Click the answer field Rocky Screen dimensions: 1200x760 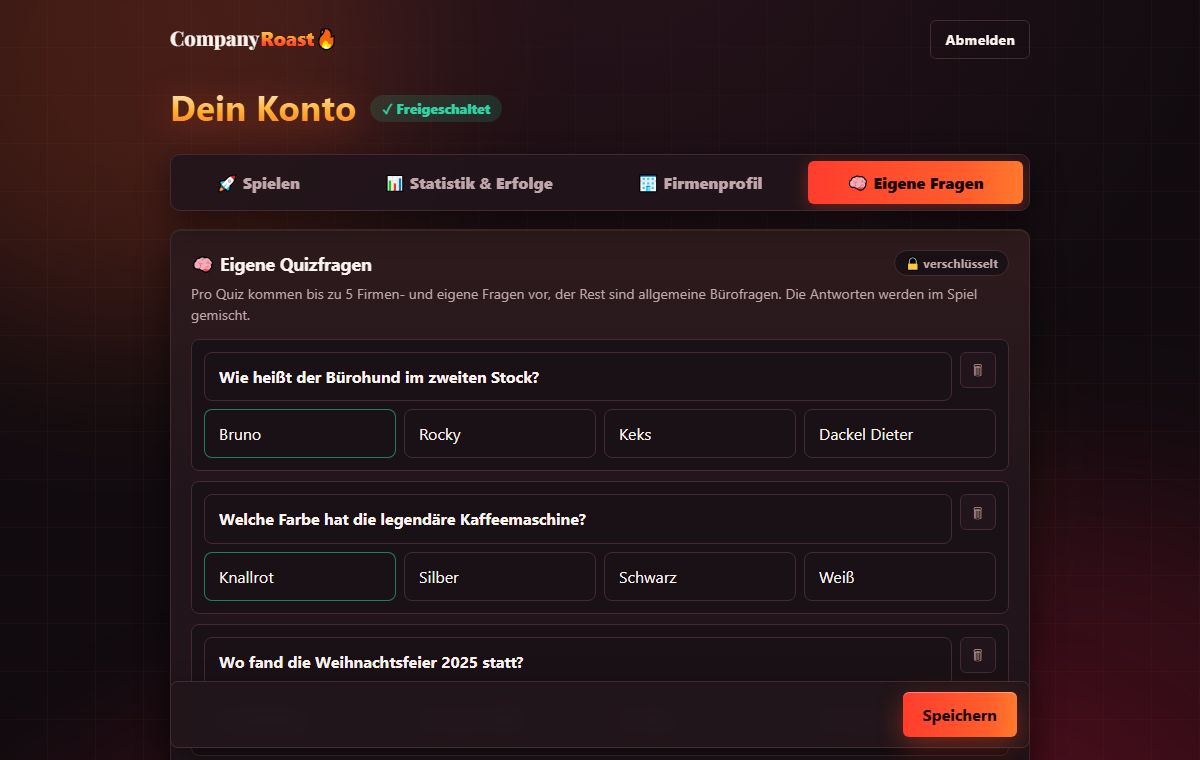tap(500, 434)
